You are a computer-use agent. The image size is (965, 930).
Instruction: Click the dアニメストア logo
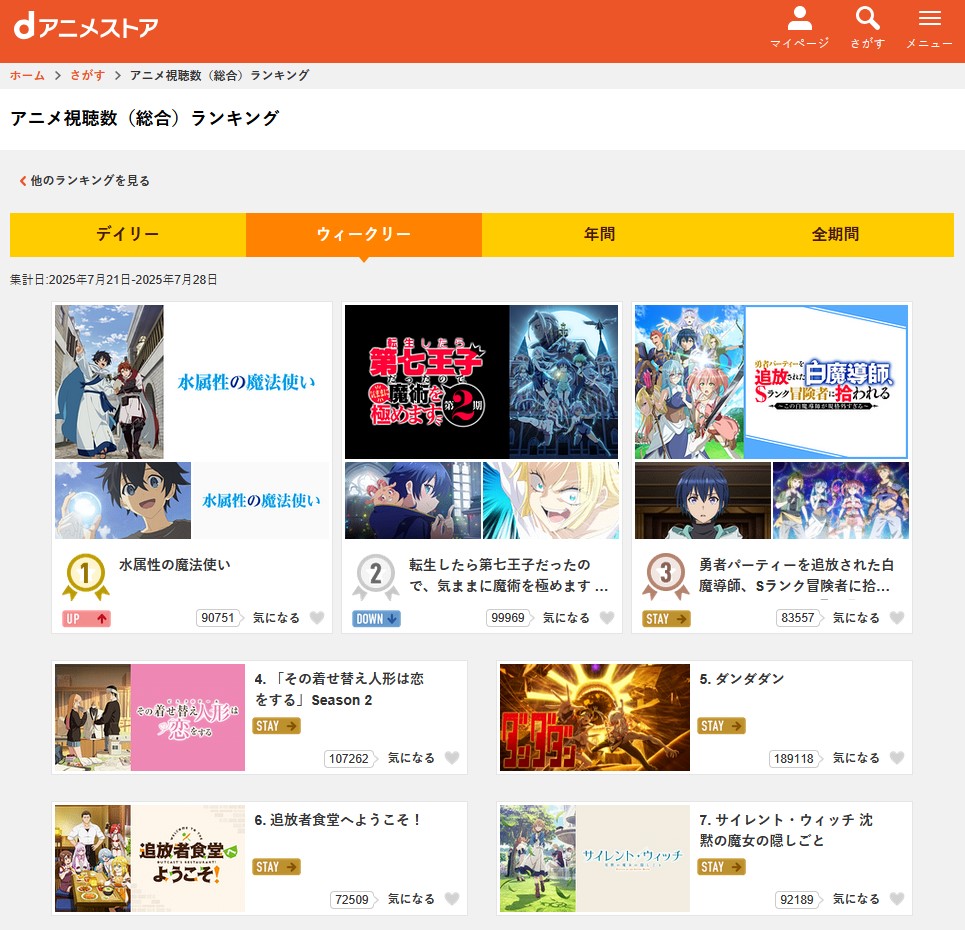coord(86,27)
